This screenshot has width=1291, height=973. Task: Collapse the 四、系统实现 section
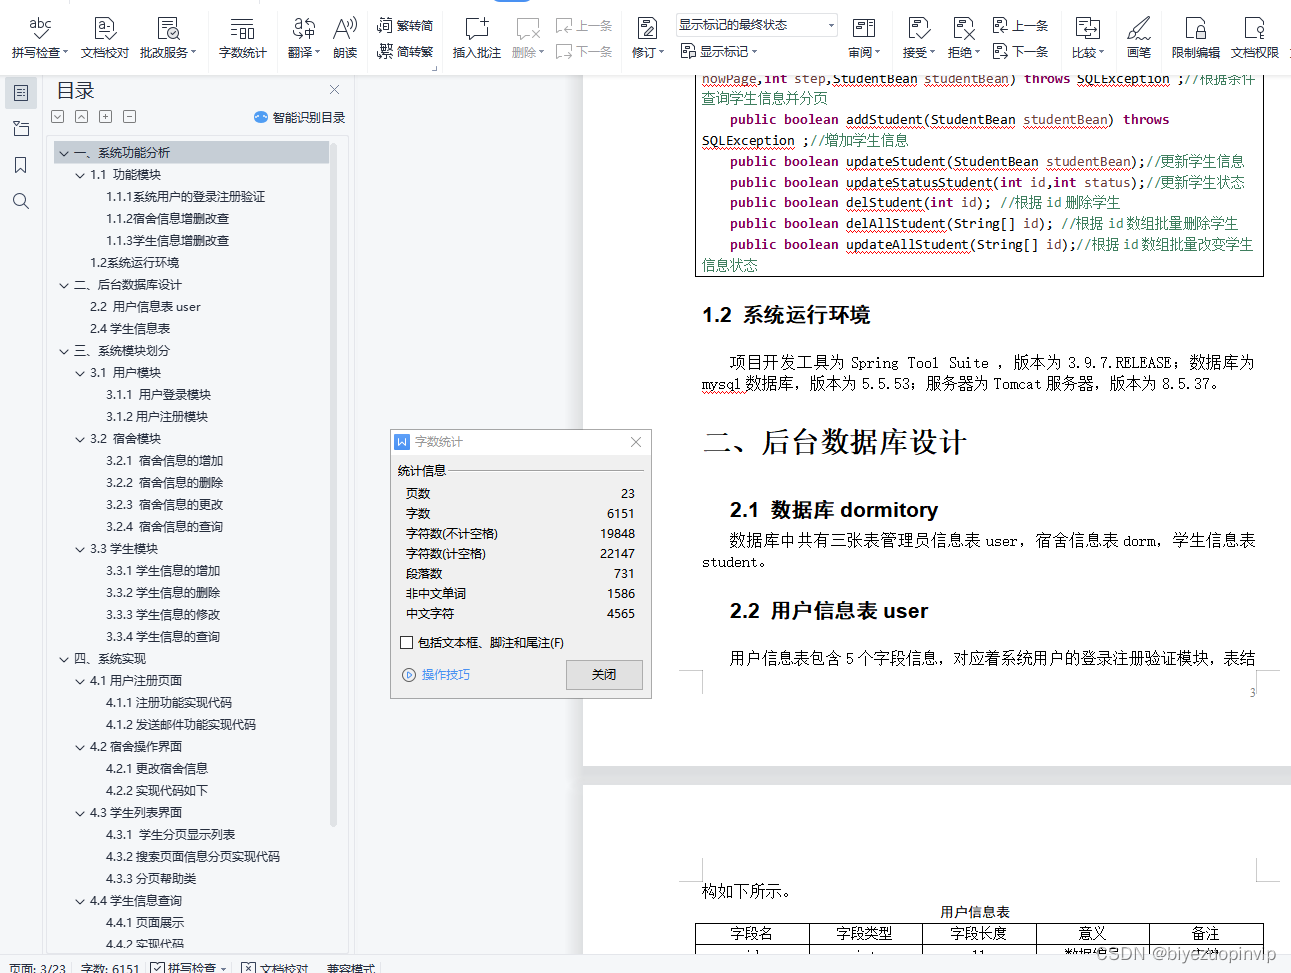(64, 659)
